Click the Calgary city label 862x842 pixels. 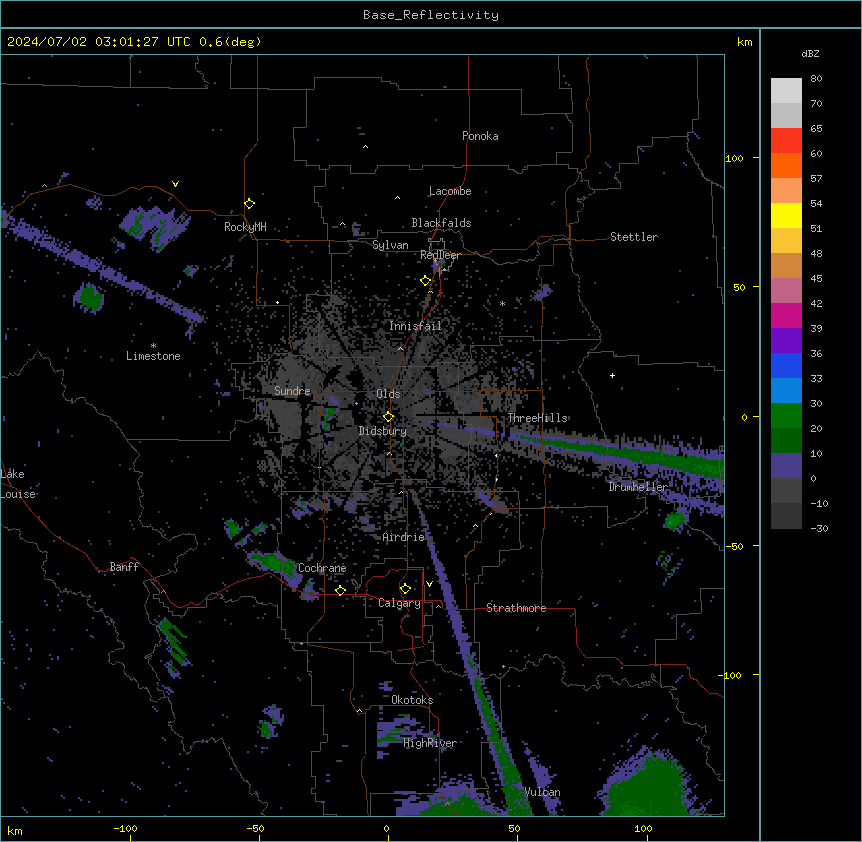(x=399, y=603)
